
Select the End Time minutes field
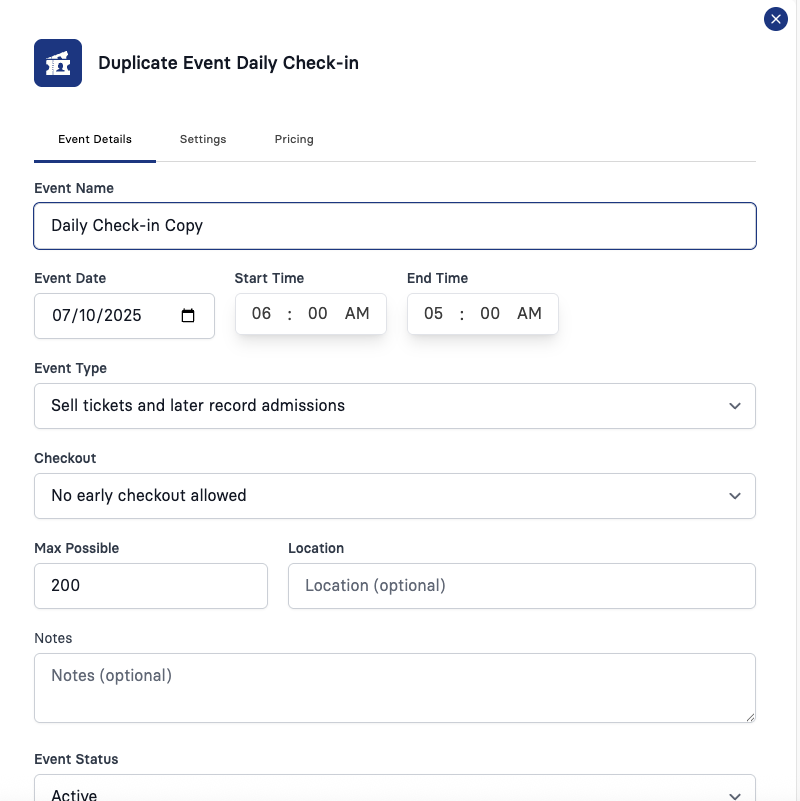coord(489,313)
